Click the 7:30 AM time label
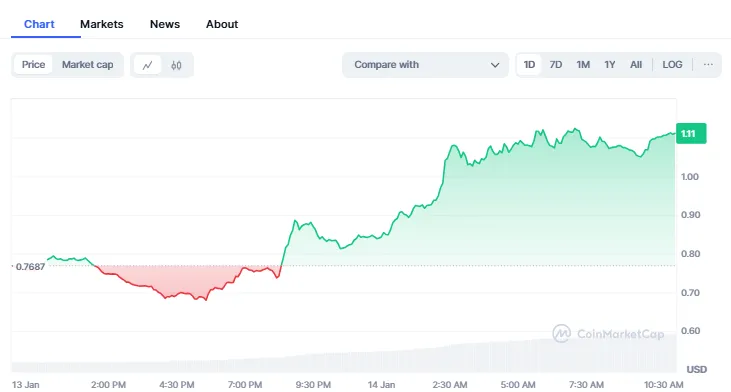Image resolution: width=731 pixels, height=392 pixels. 586,385
